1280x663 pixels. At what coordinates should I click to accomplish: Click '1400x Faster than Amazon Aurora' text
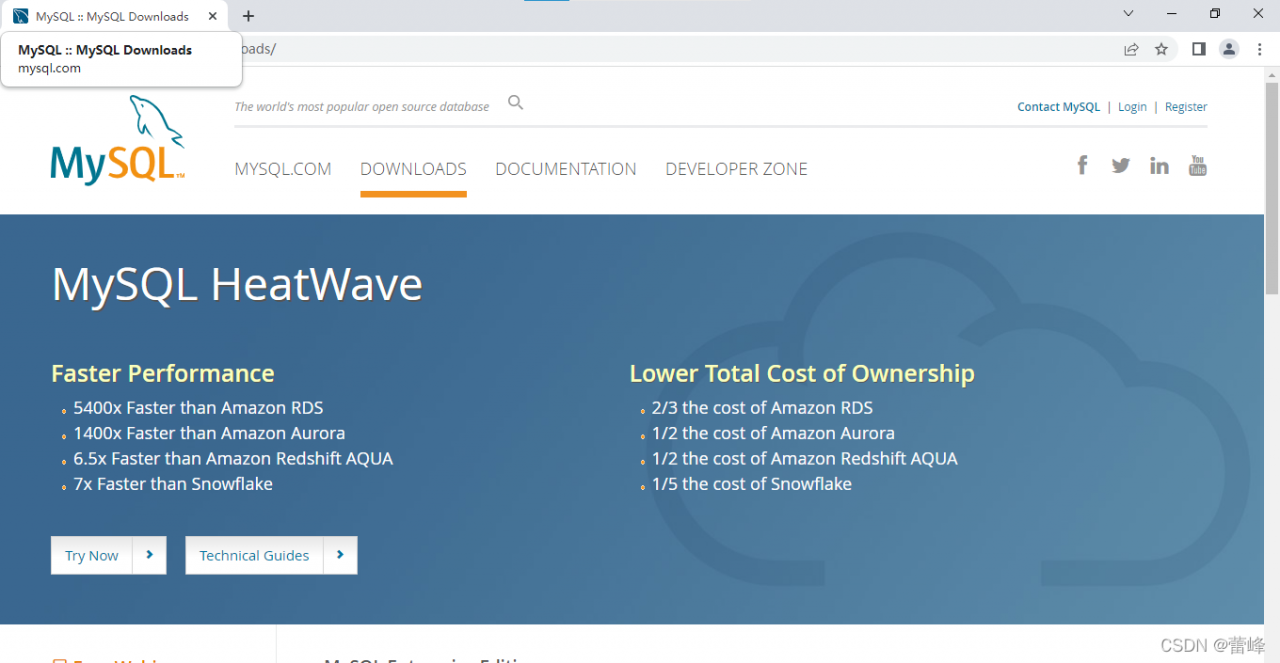(x=209, y=433)
